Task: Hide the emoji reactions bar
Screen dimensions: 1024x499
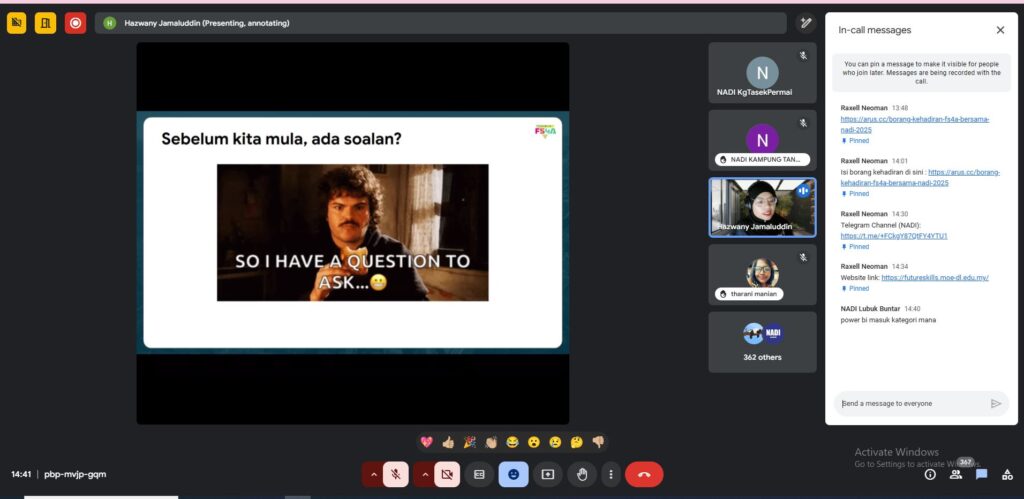Action: tap(513, 474)
